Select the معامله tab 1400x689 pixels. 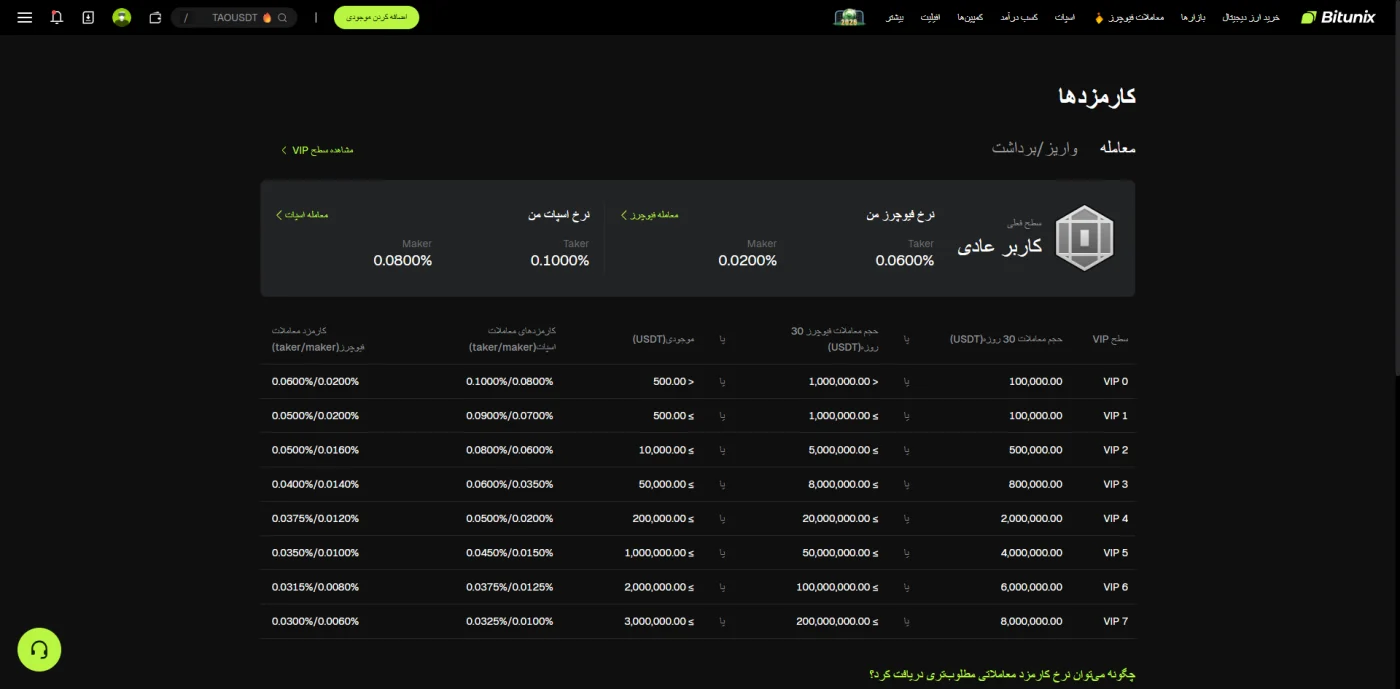tap(1117, 148)
